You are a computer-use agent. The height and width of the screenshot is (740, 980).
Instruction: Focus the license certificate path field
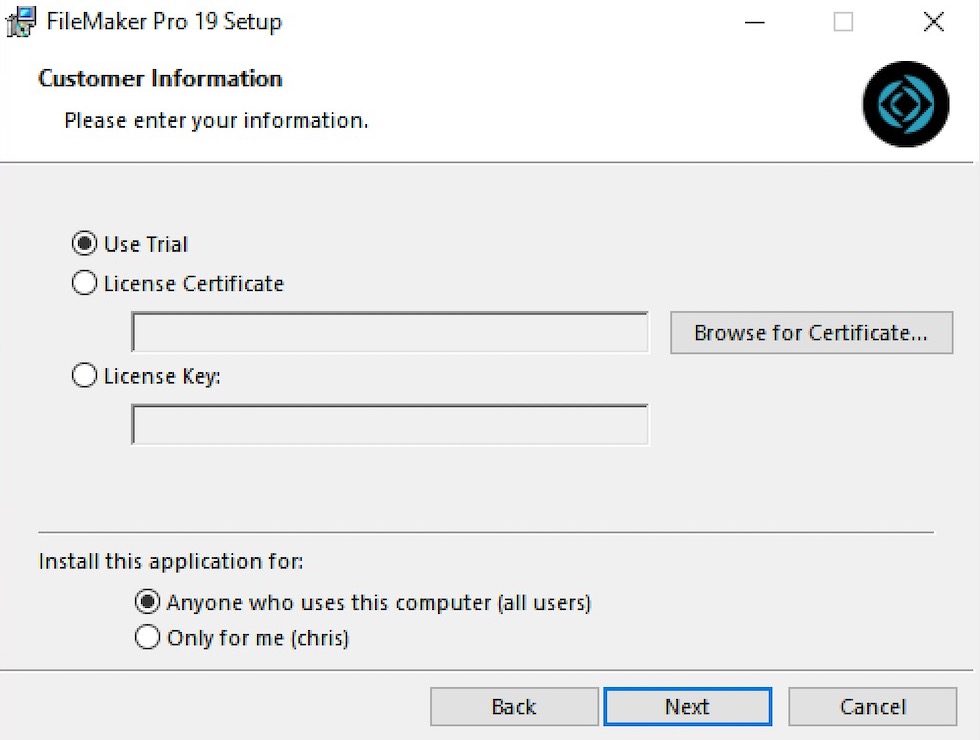click(390, 332)
